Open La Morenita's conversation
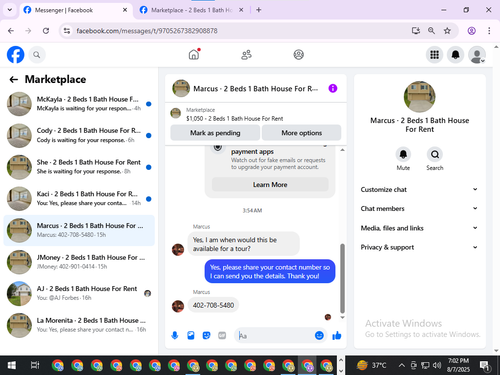This screenshot has width=500, height=375. (x=79, y=325)
